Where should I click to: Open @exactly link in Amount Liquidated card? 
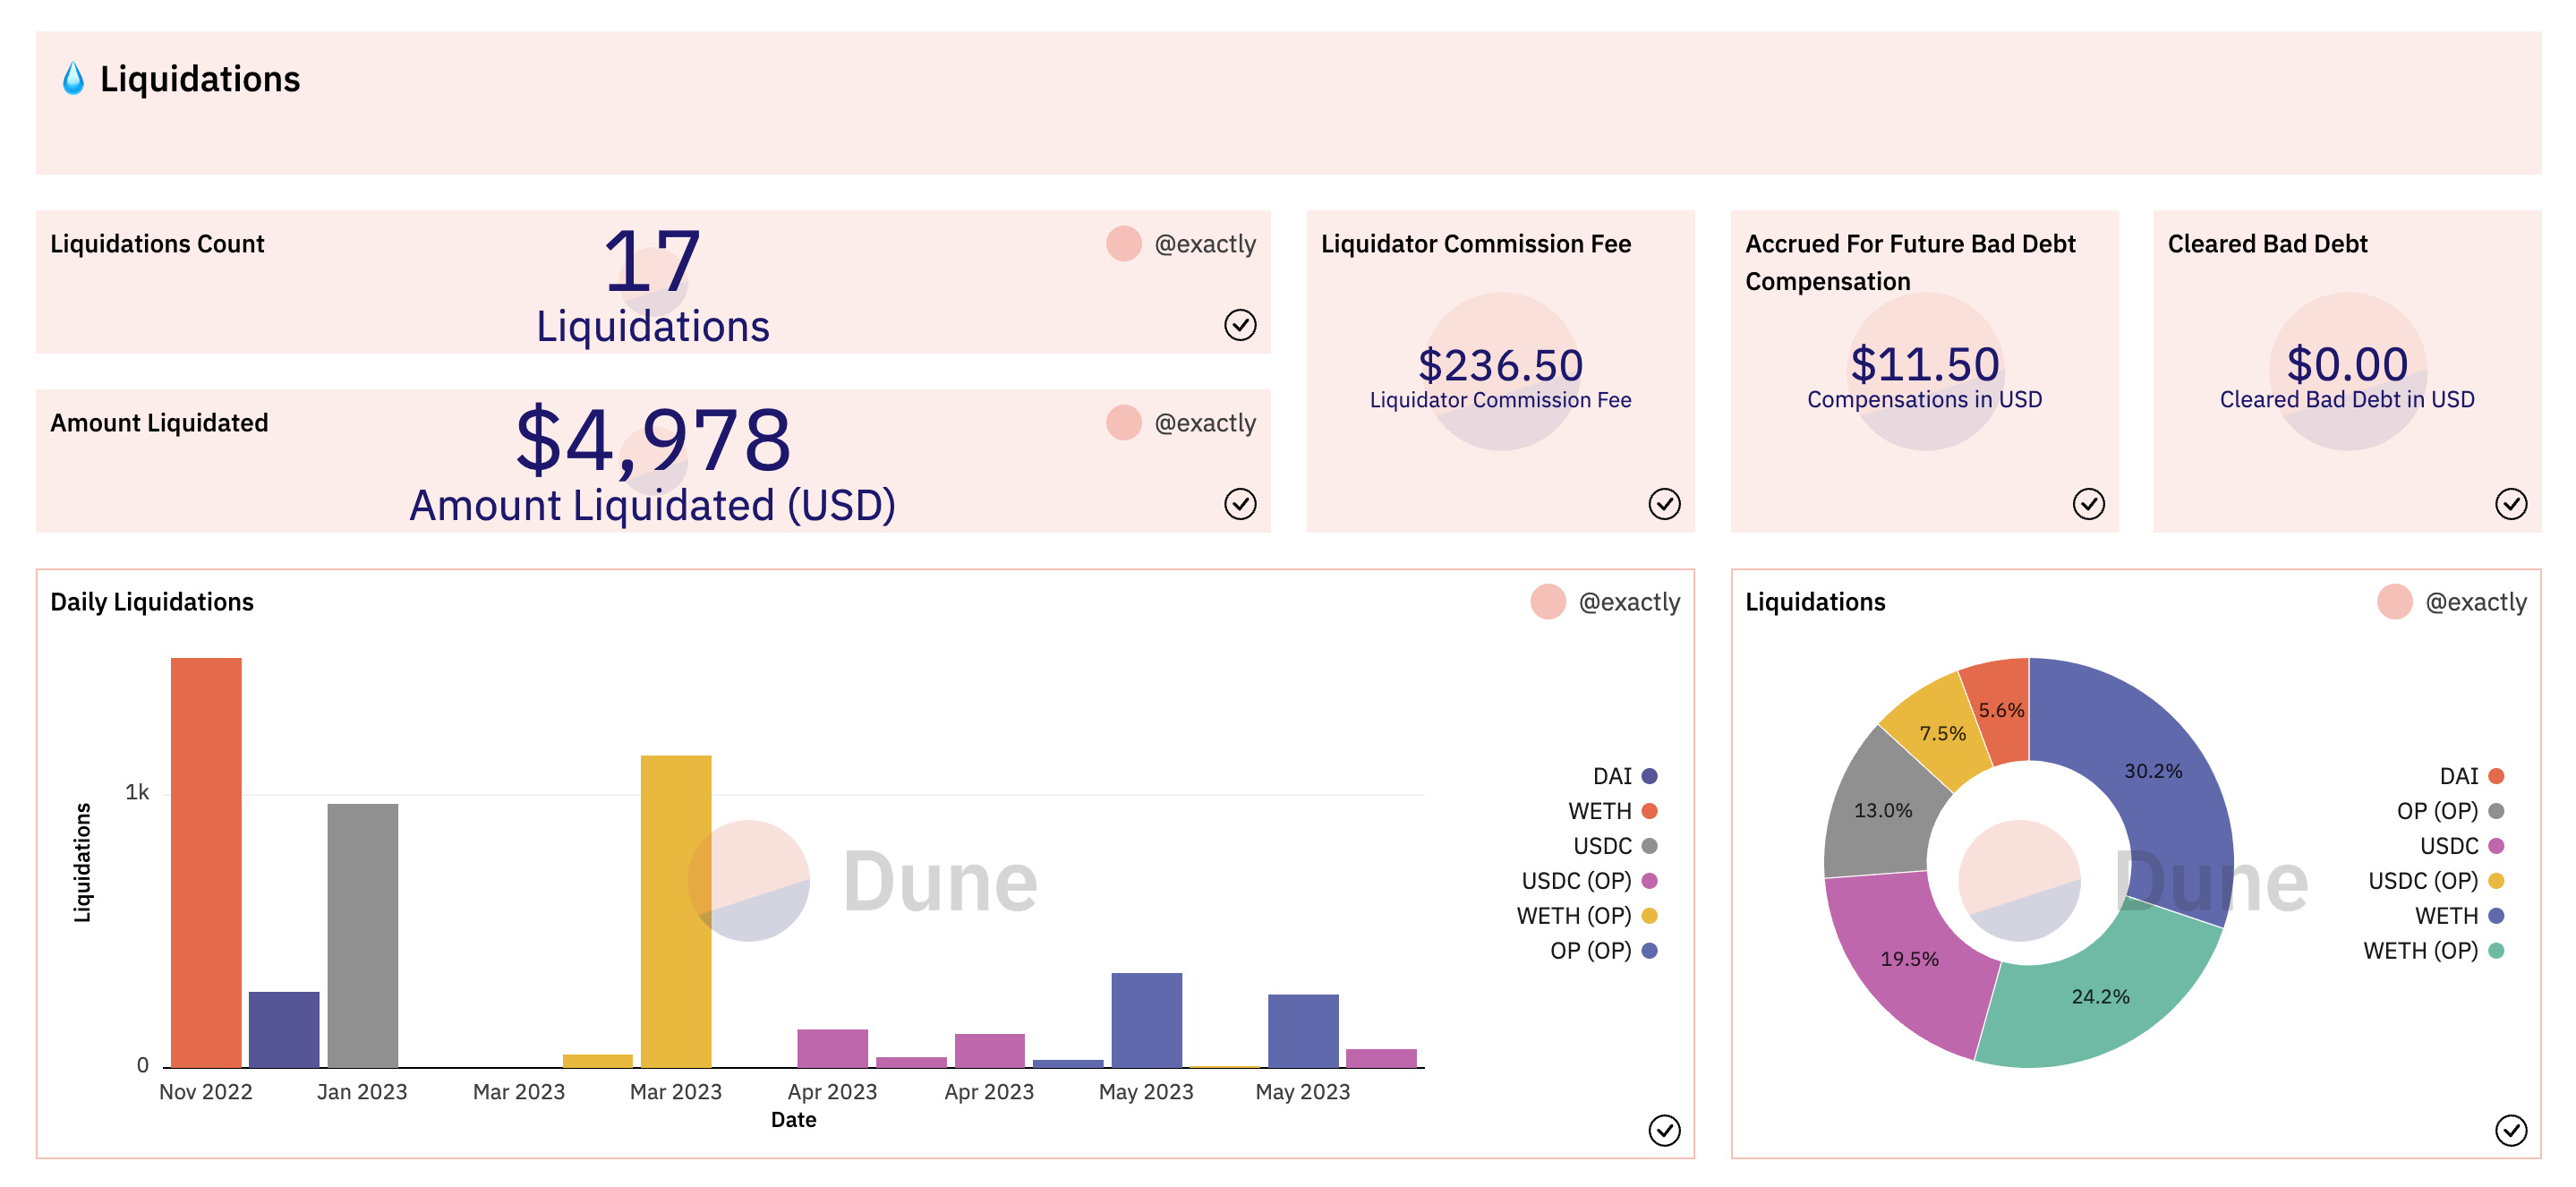(x=1205, y=423)
